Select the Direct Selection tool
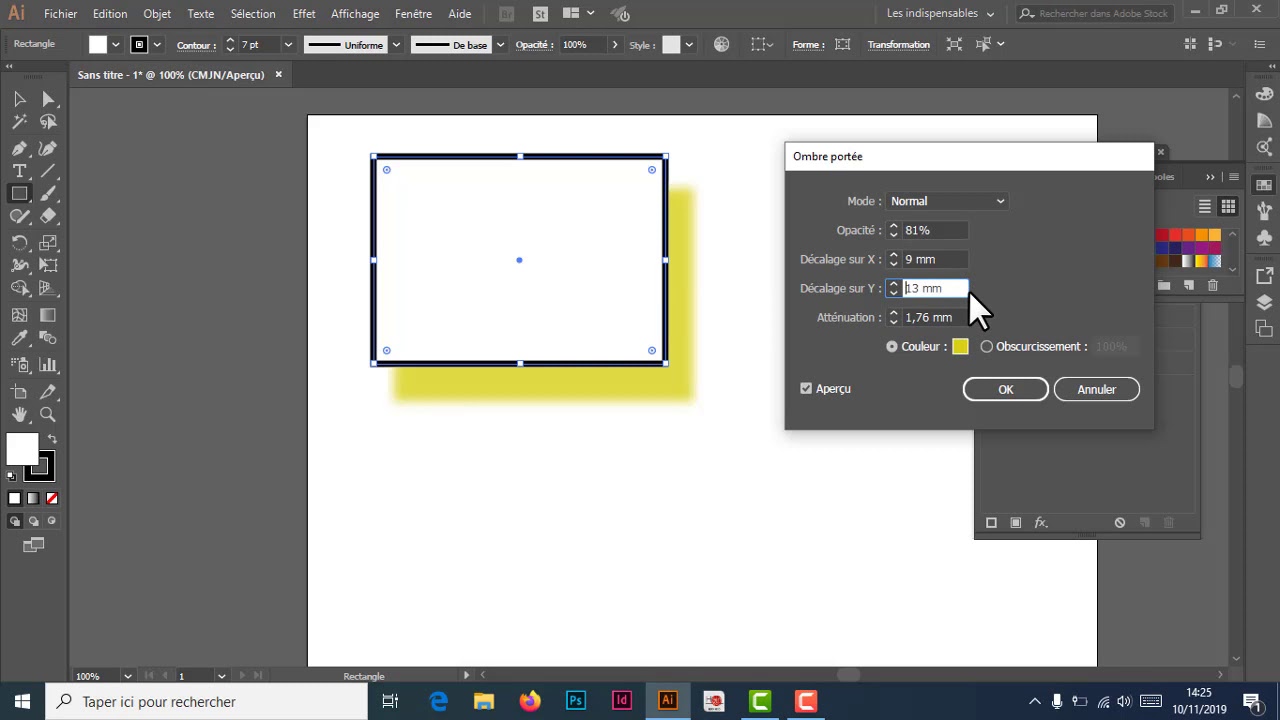This screenshot has height=720, width=1280. pos(48,99)
